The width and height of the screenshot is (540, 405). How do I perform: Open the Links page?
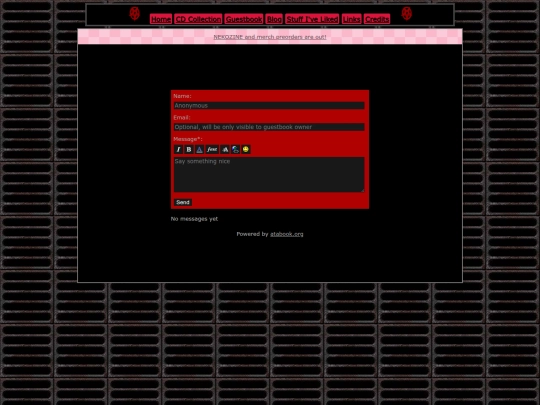352,19
